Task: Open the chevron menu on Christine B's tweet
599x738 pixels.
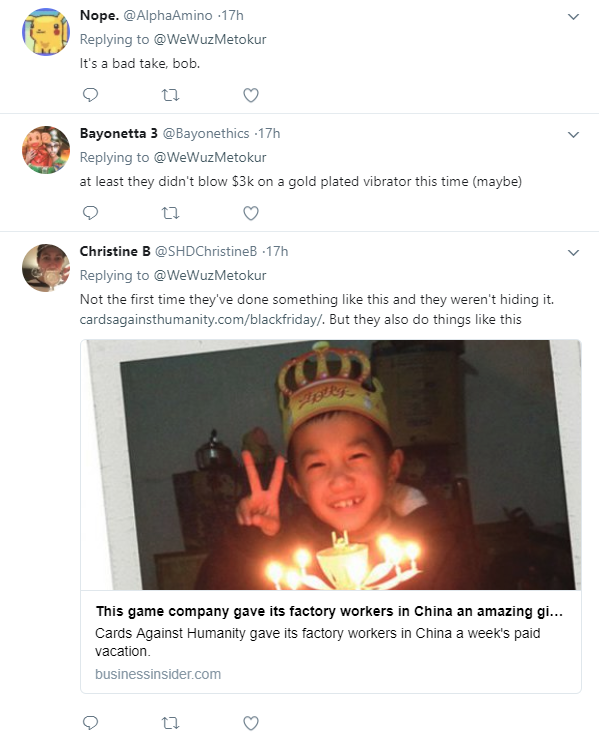Action: pos(573,253)
